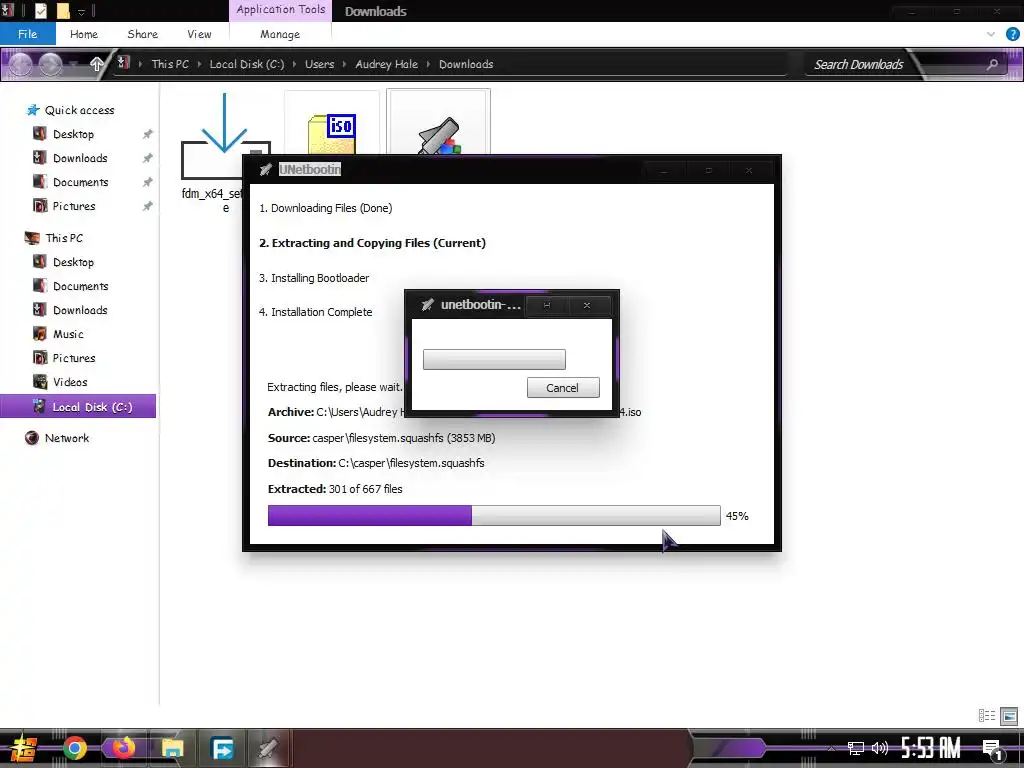Click the Application Tools contextual tab
Image resolution: width=1024 pixels, height=768 pixels.
pos(281,10)
